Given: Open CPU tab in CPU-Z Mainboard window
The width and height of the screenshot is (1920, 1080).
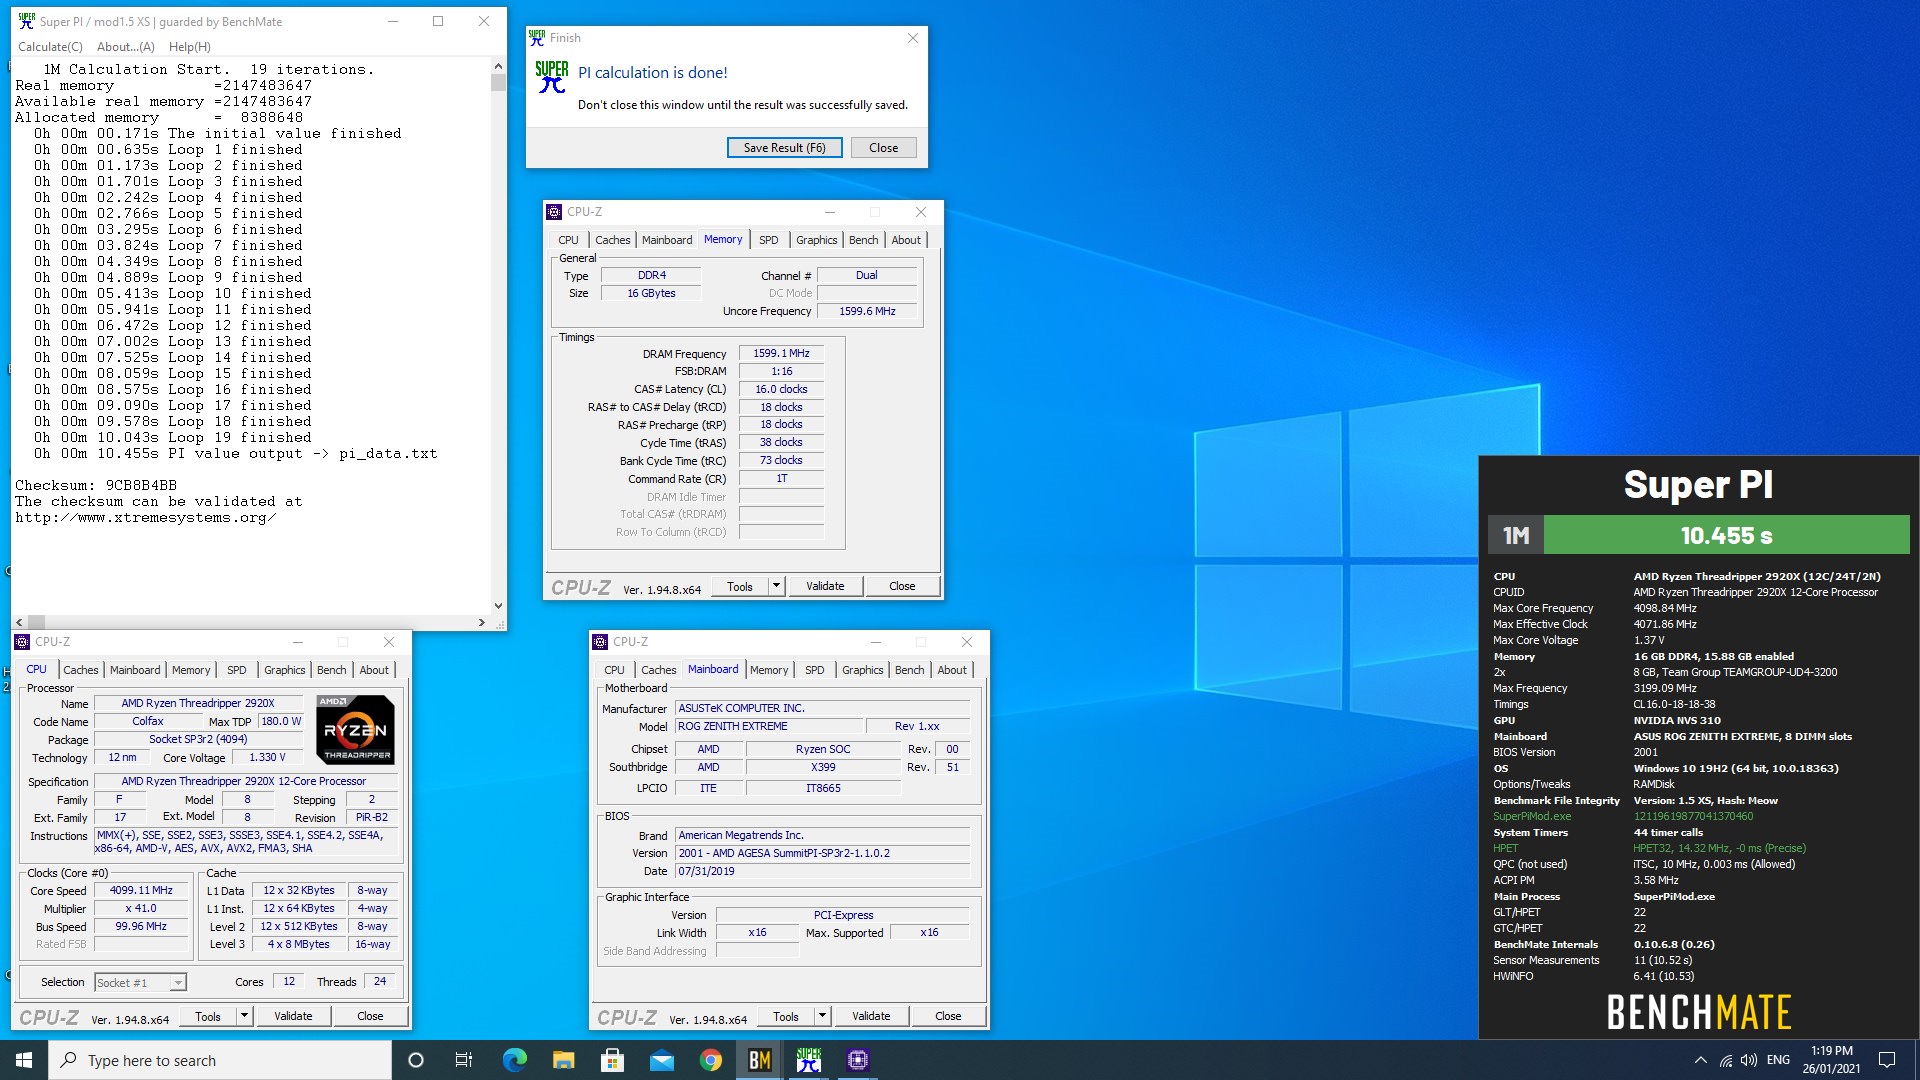Looking at the screenshot, I should [615, 670].
